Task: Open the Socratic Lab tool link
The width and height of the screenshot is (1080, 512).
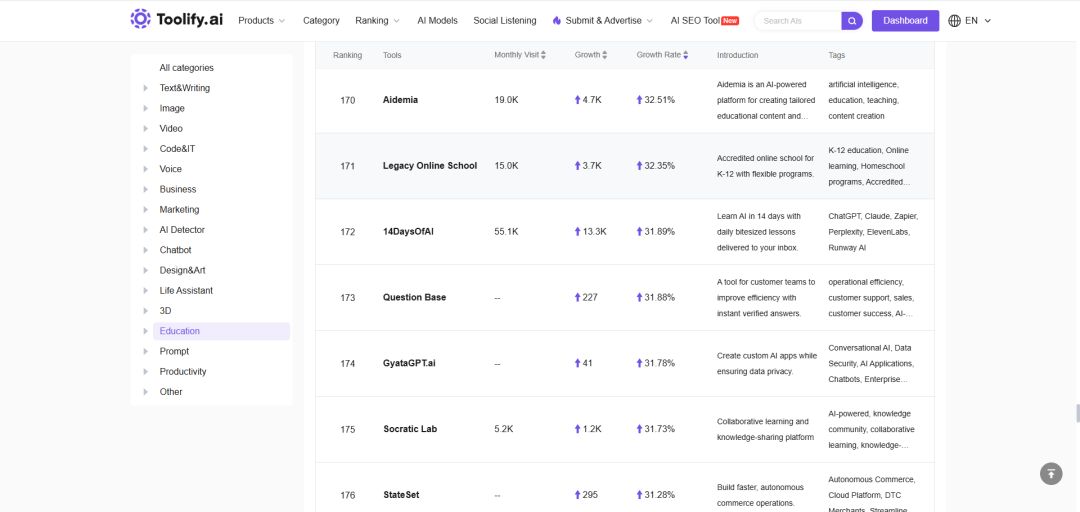Action: click(x=410, y=429)
